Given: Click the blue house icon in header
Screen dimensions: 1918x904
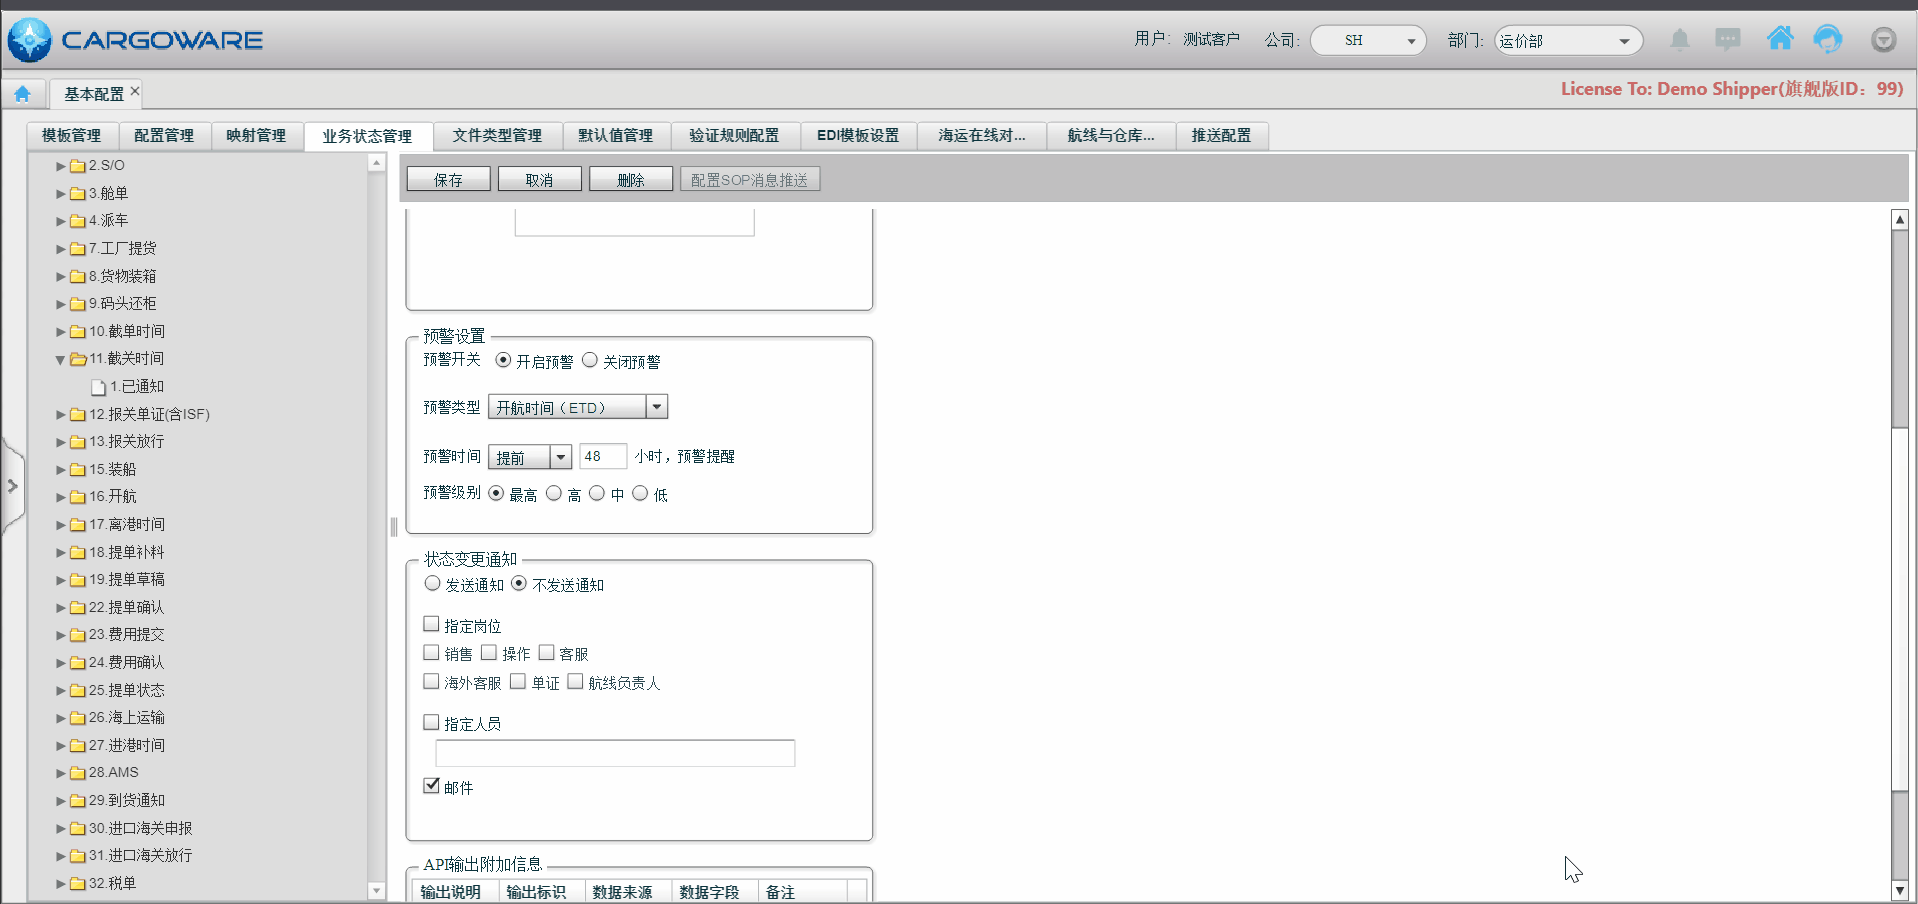Looking at the screenshot, I should click(1780, 39).
